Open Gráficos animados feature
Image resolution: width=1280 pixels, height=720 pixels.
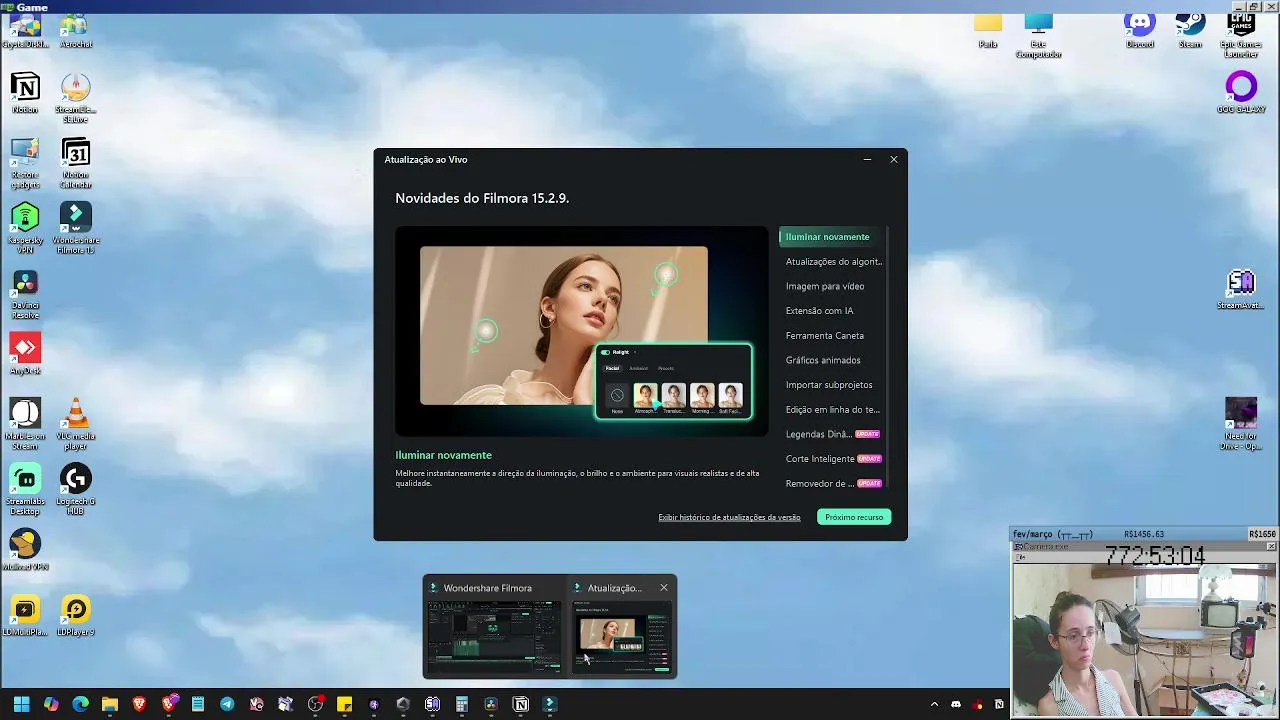coord(823,360)
